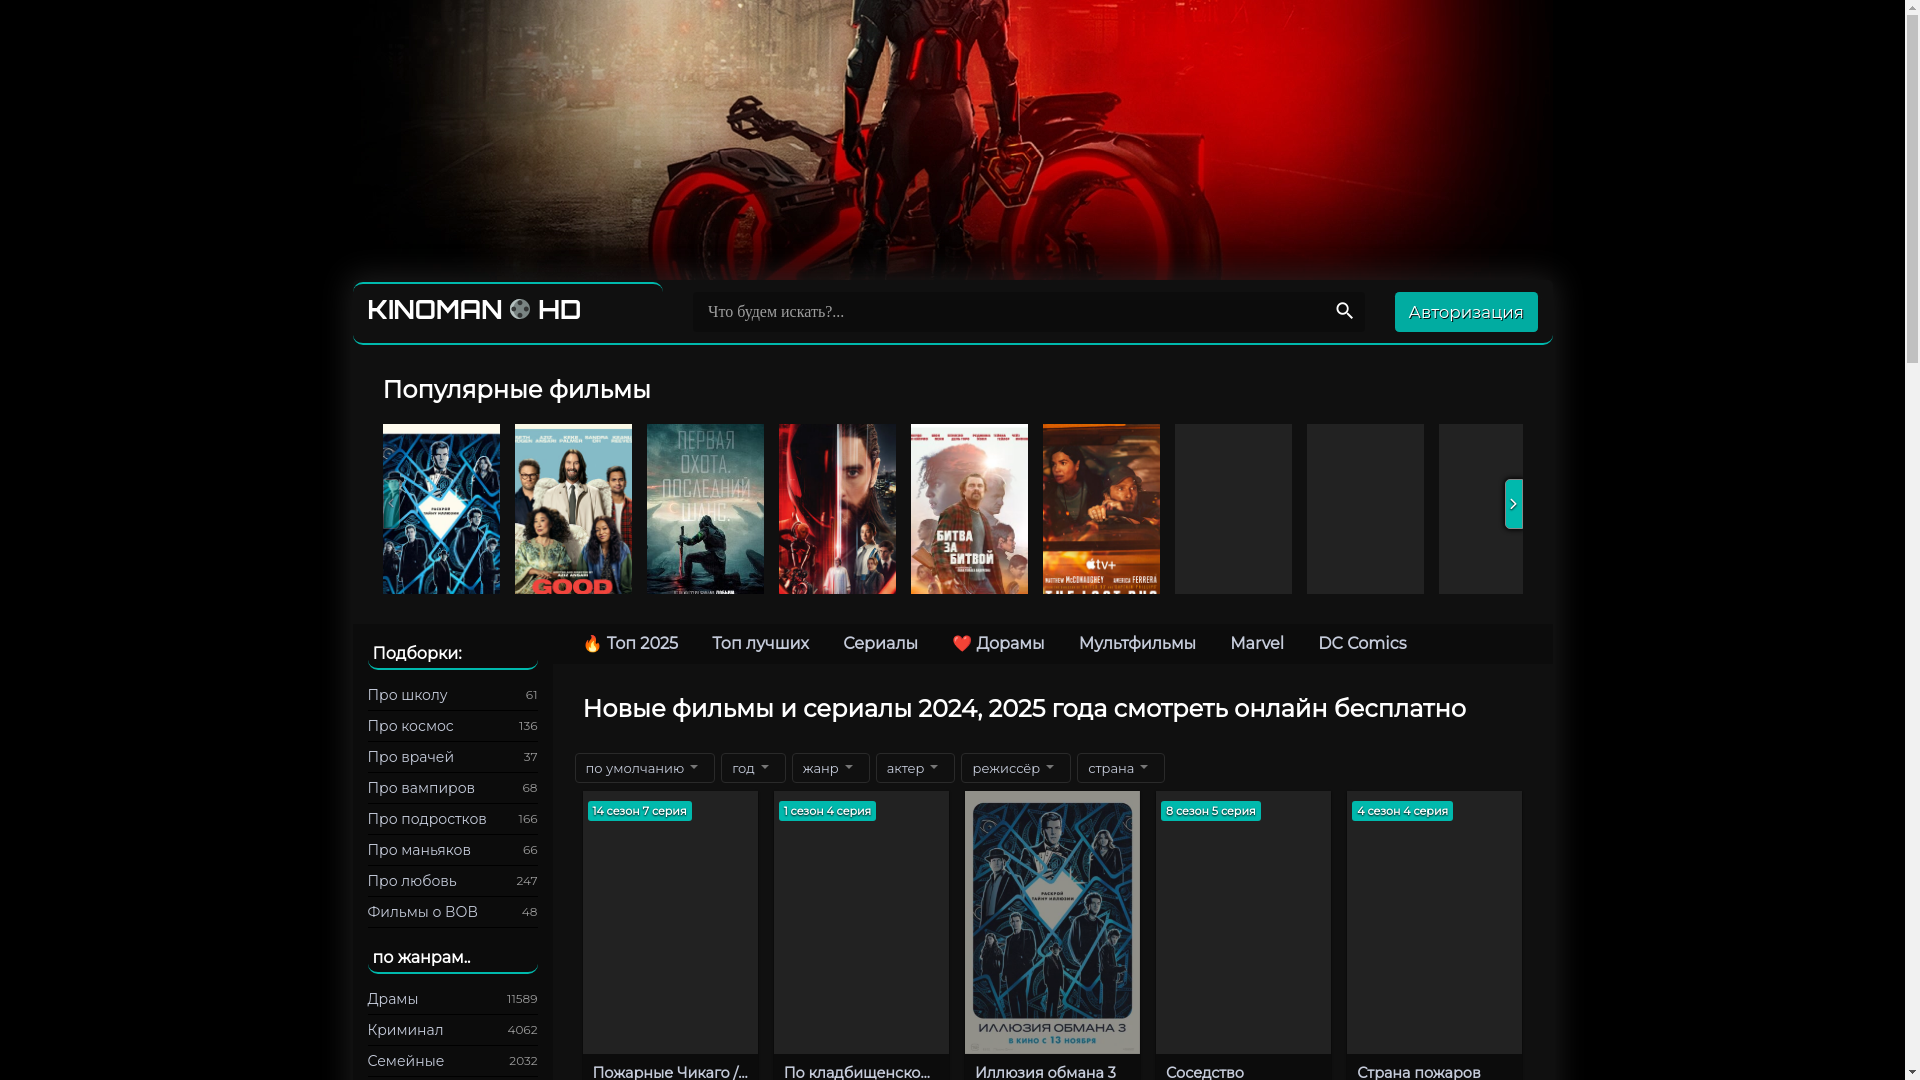Open the Криминал genre link
The height and width of the screenshot is (1080, 1920).
(x=452, y=1030)
